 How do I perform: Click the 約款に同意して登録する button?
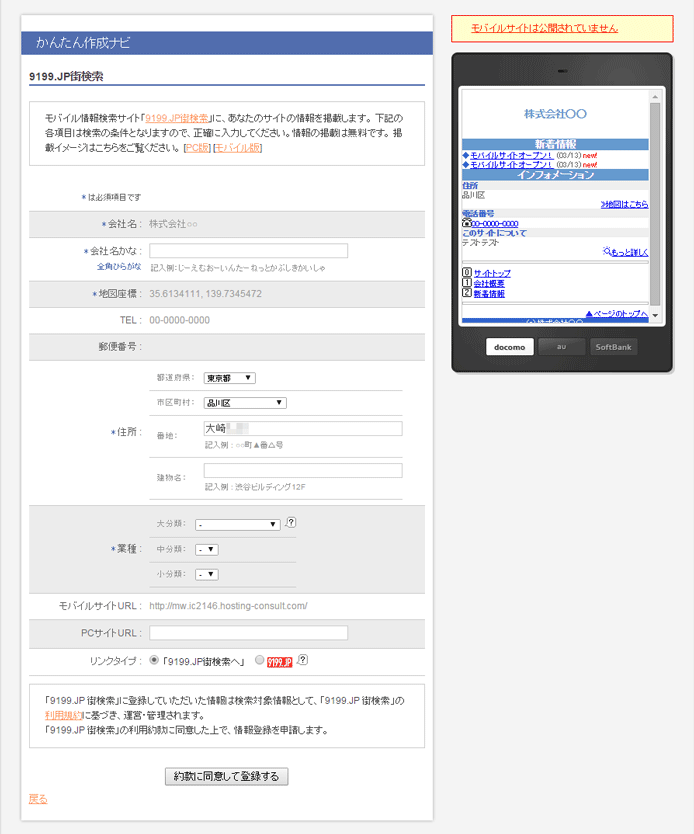point(227,776)
